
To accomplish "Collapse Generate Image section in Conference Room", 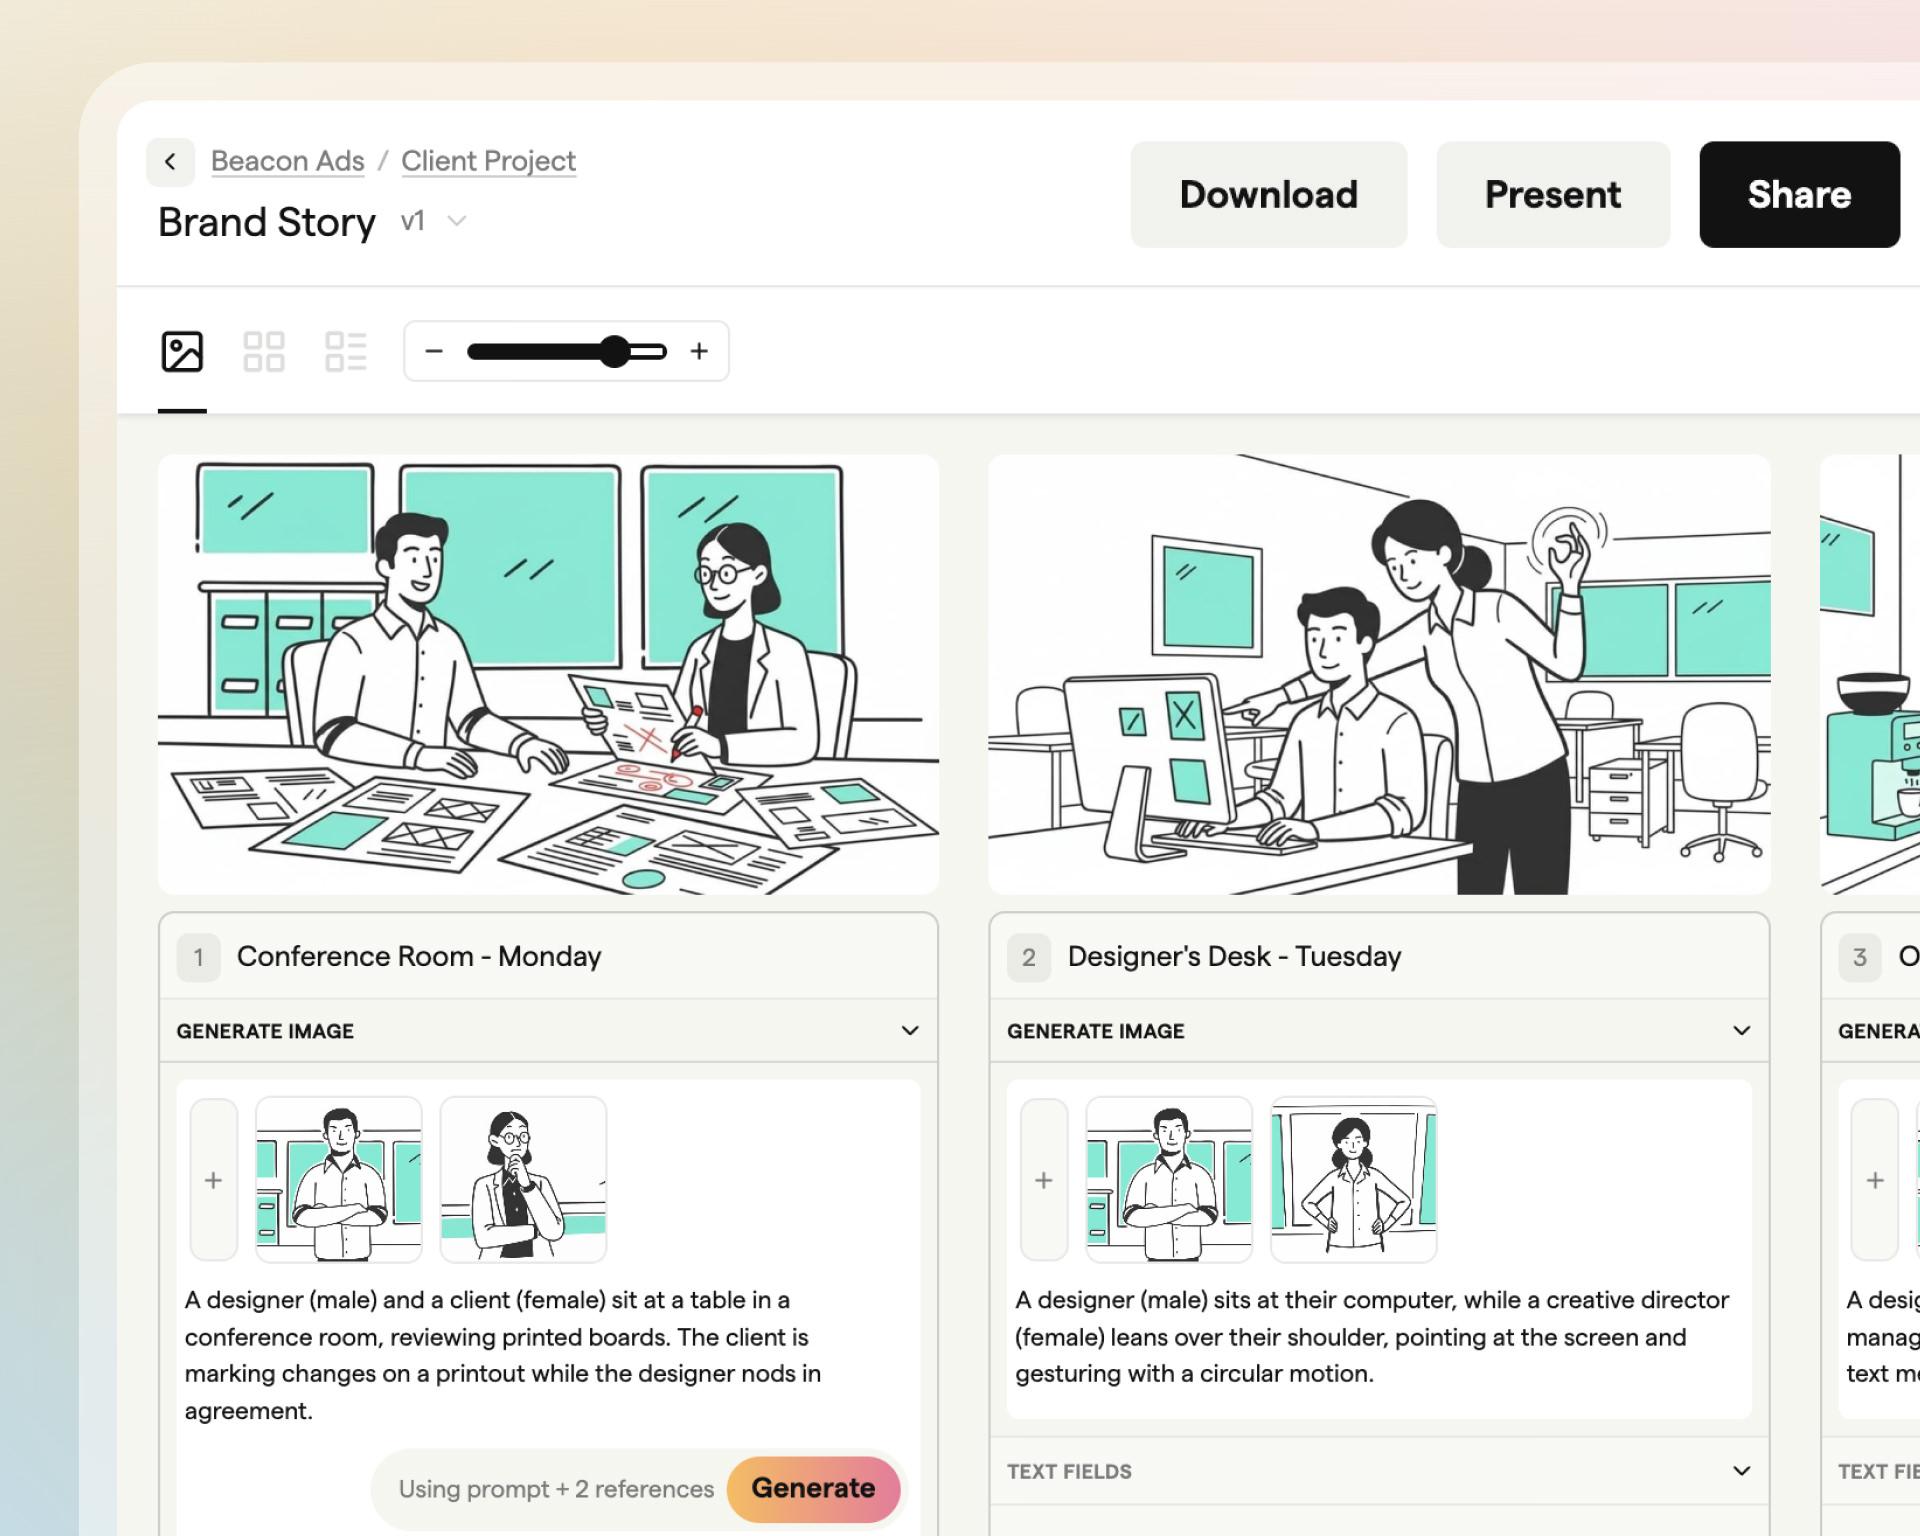I will [x=910, y=1031].
